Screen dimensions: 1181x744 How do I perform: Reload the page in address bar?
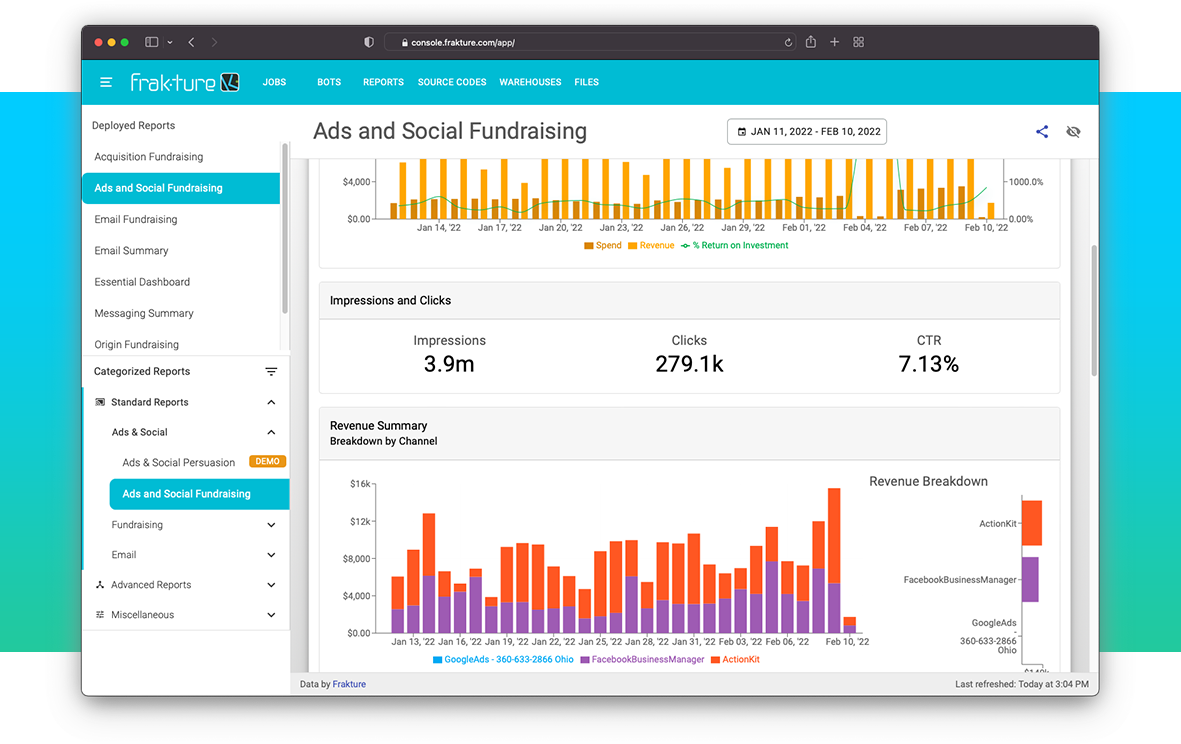[789, 42]
